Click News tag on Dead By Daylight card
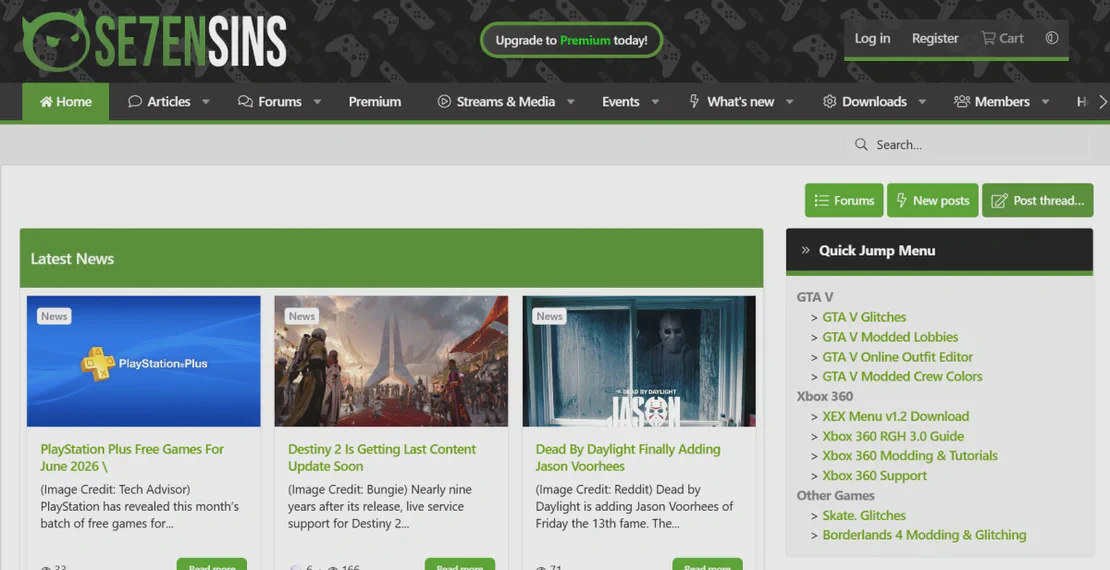Viewport: 1110px width, 570px height. (549, 316)
